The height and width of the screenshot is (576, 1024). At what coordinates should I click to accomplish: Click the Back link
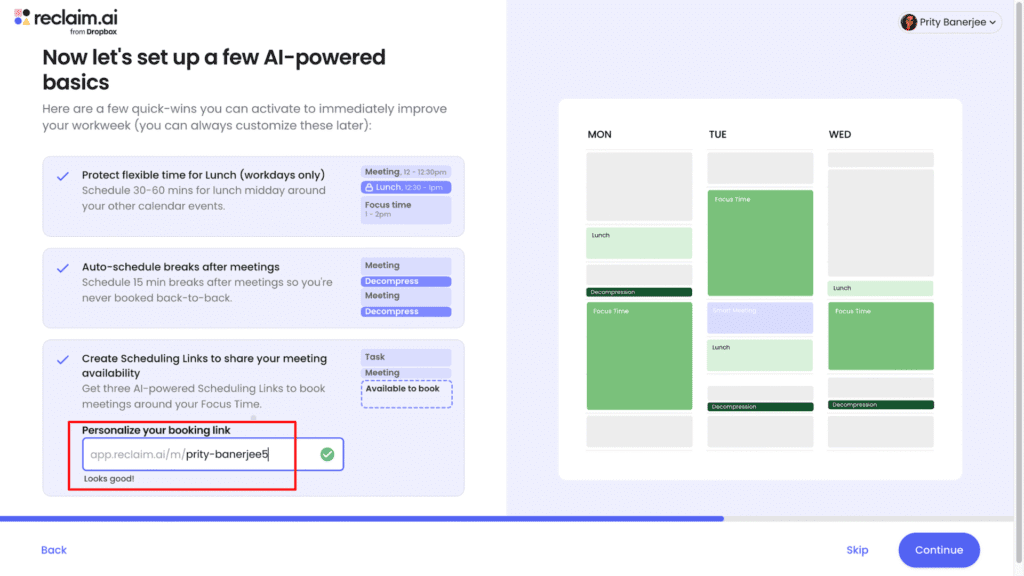pyautogui.click(x=53, y=549)
